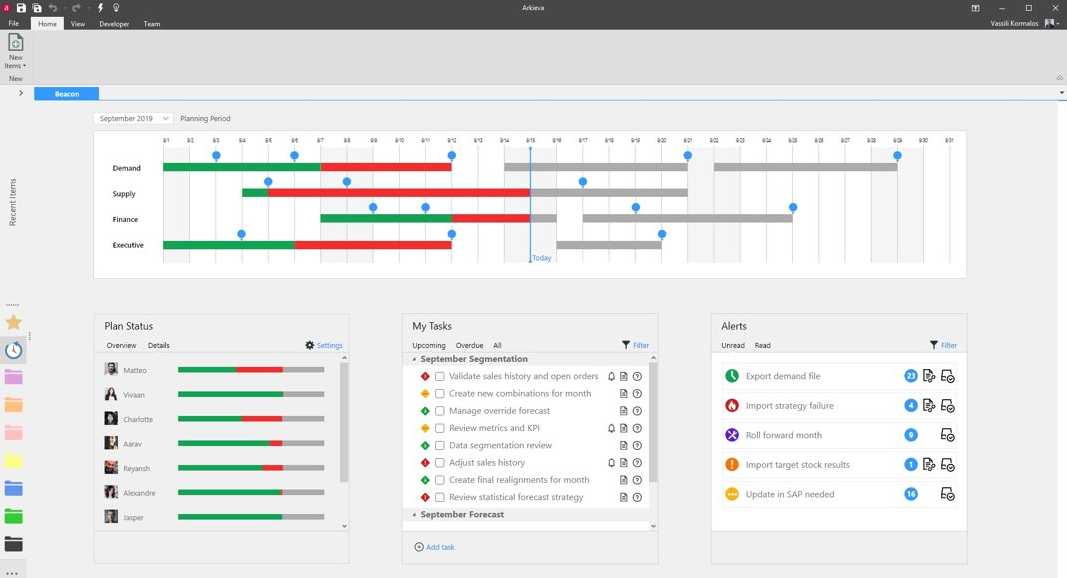
Task: Click the Add task link
Action: pyautogui.click(x=435, y=547)
